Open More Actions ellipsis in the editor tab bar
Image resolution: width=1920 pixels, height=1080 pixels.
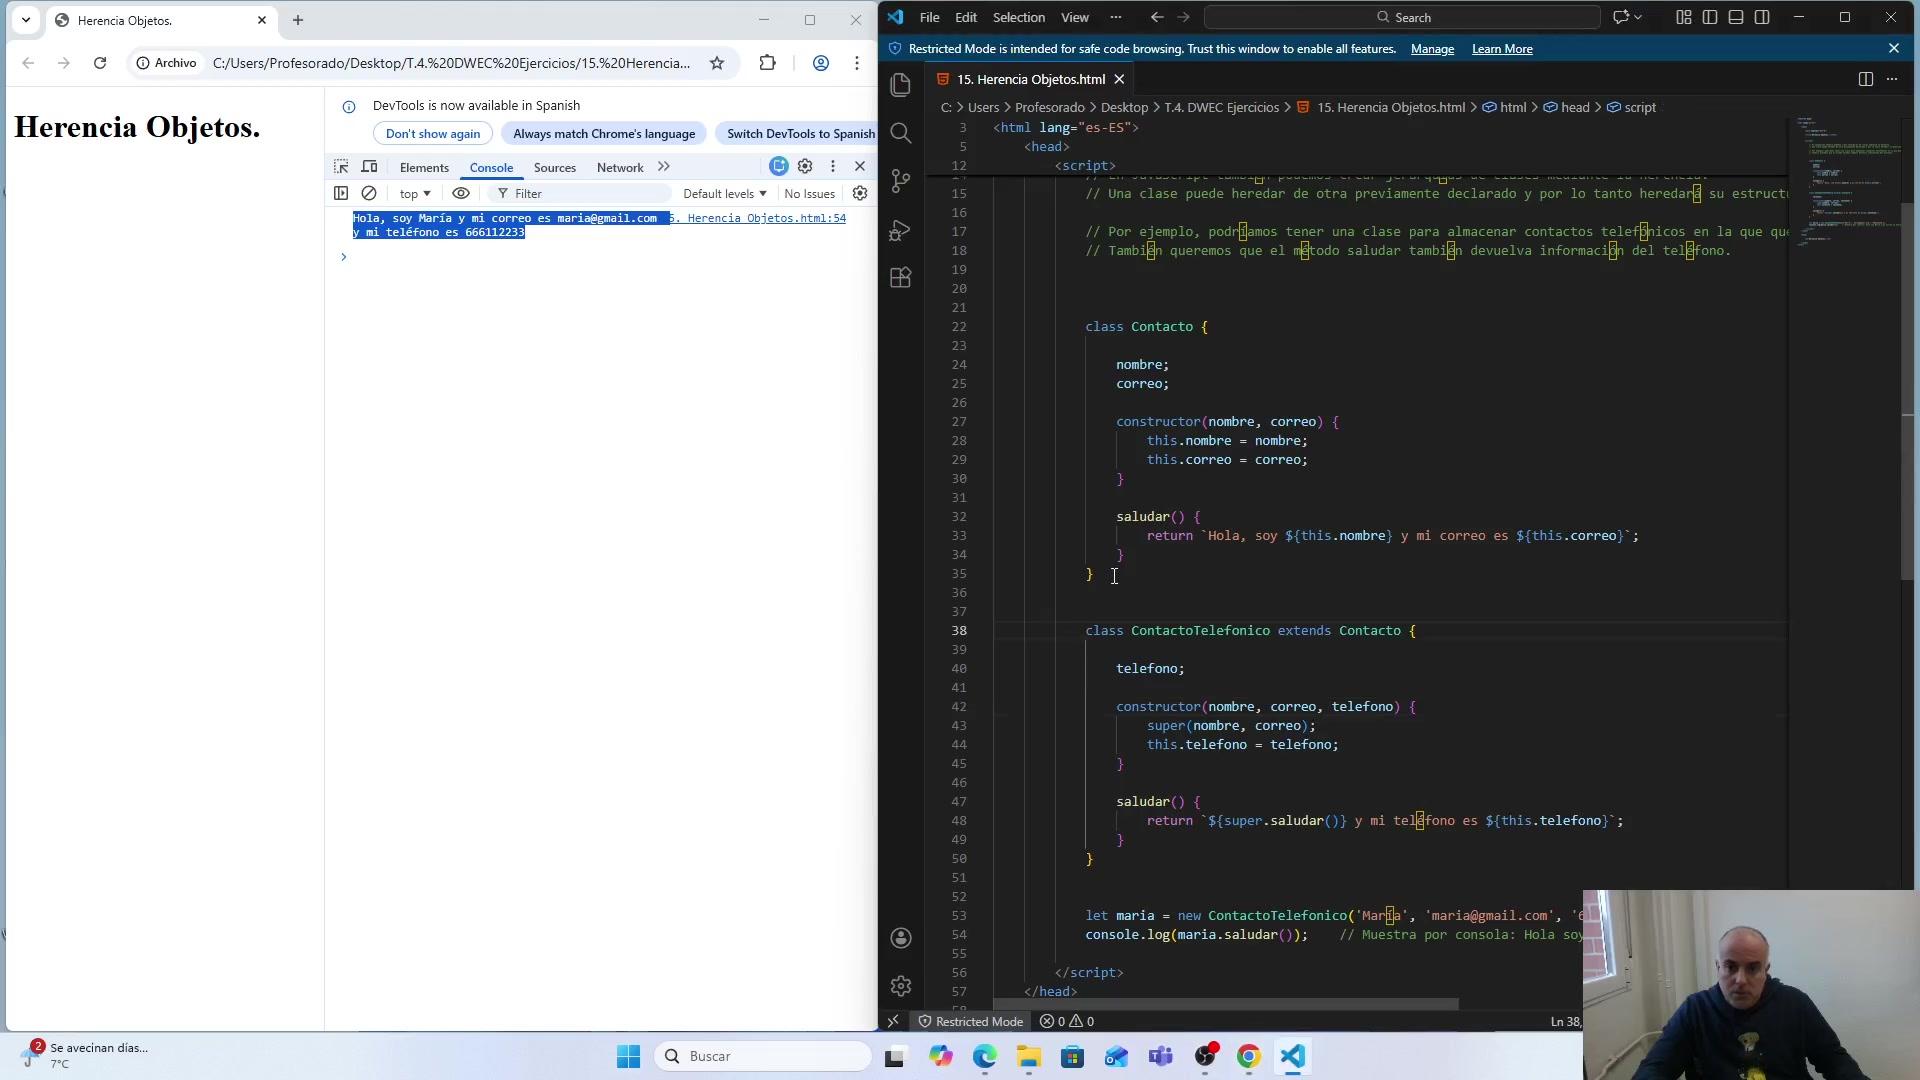coord(1892,79)
